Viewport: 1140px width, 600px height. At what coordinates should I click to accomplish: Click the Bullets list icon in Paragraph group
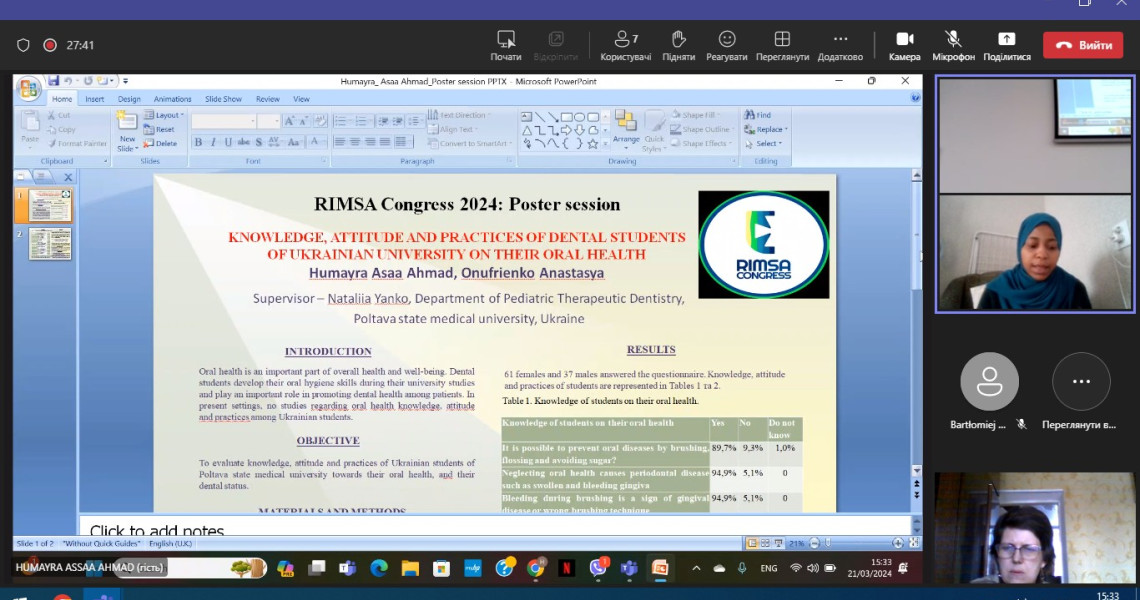[x=342, y=121]
